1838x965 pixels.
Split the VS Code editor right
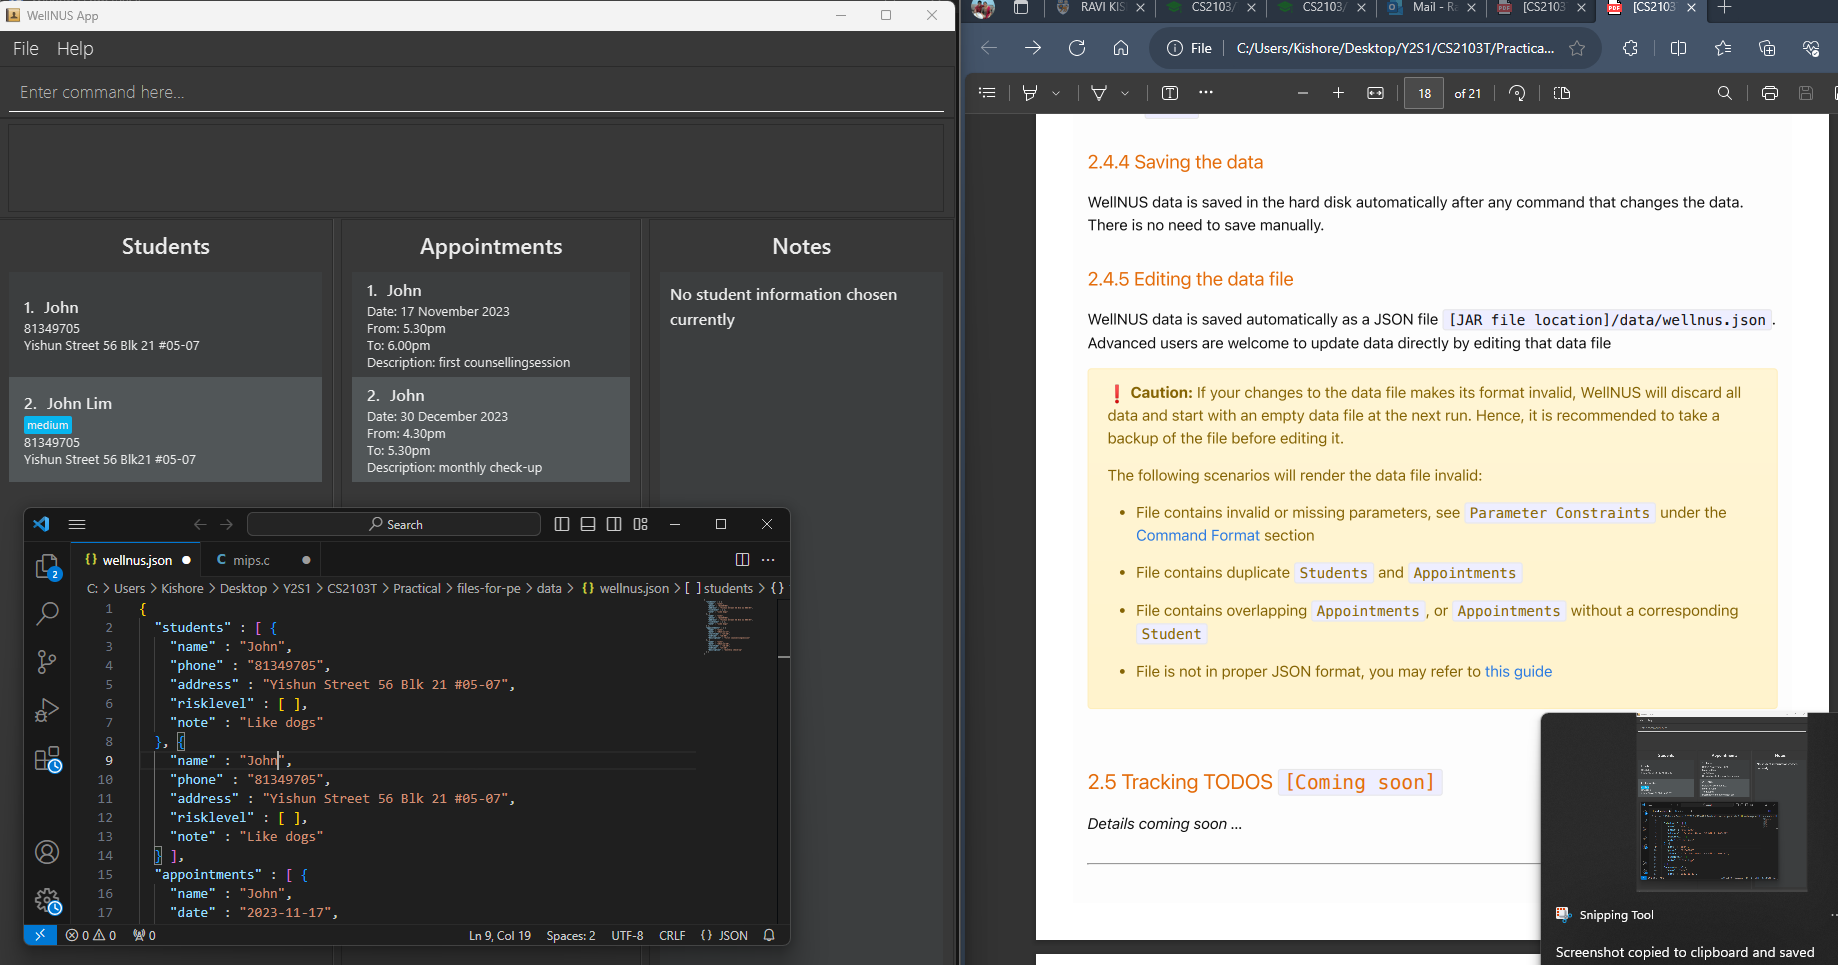coord(742,560)
